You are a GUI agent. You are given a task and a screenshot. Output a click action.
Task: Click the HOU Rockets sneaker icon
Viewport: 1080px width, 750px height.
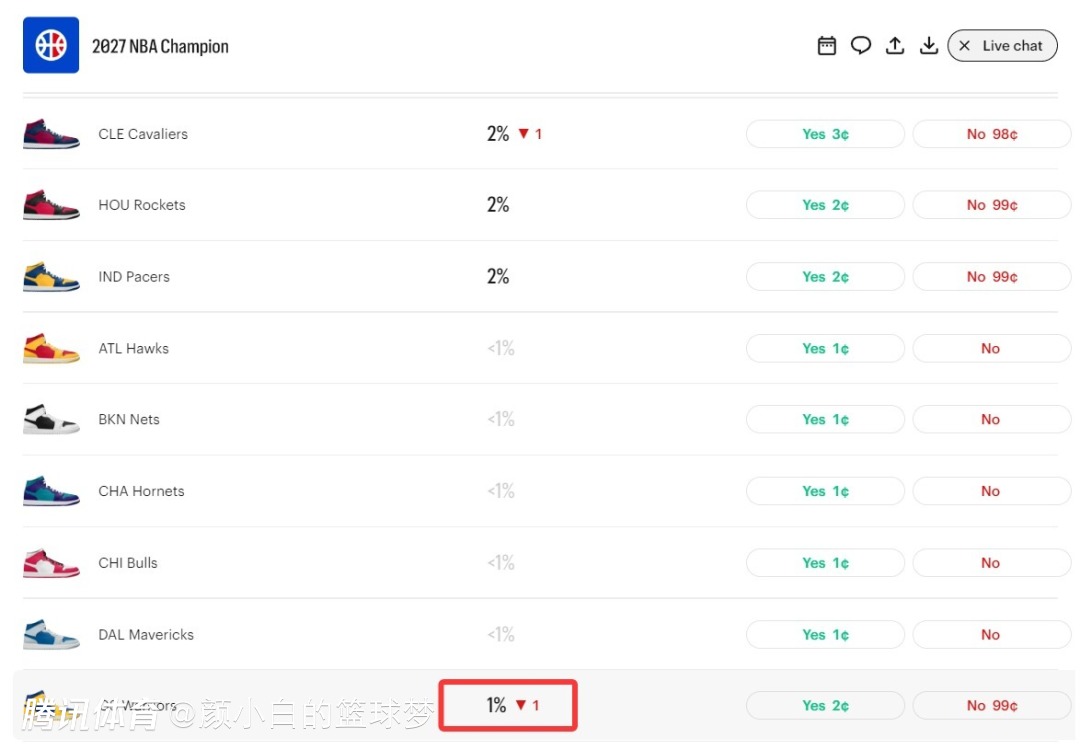tap(51, 205)
